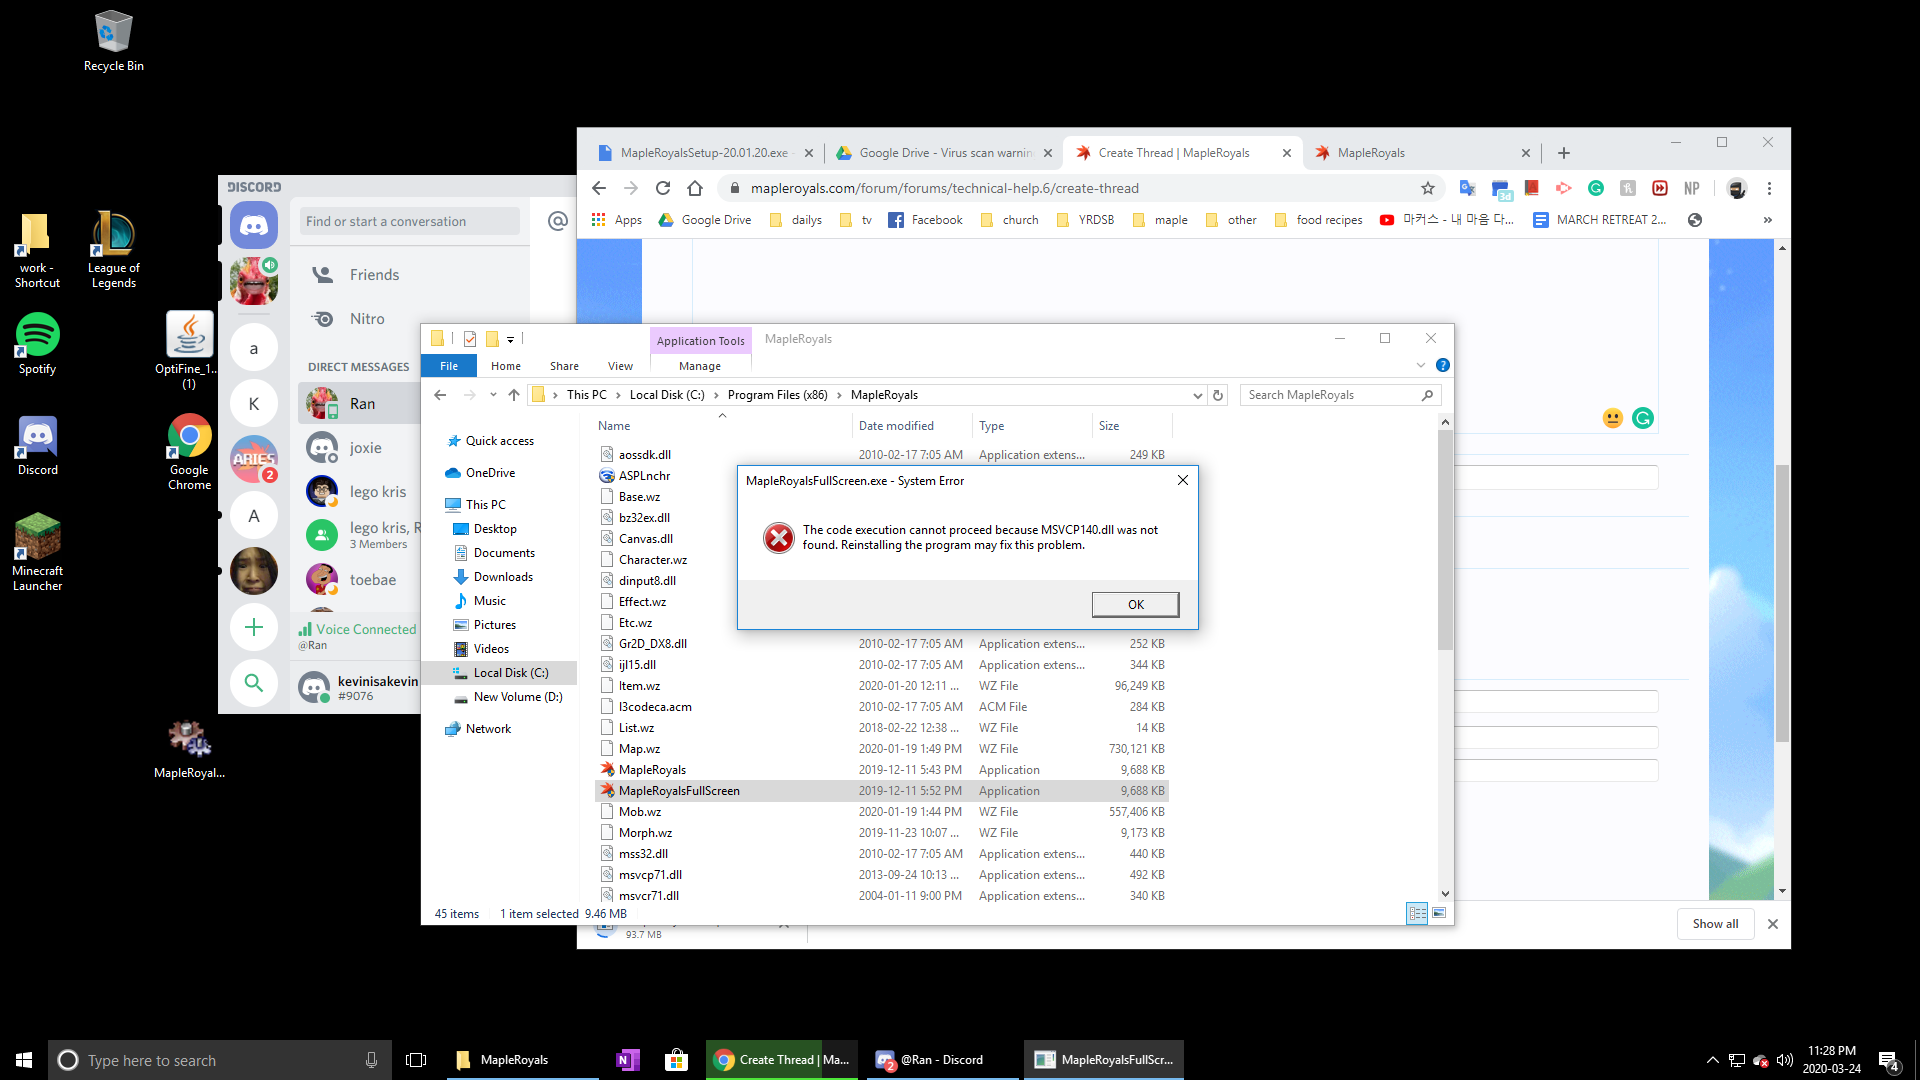Switch Explorer to large icons view
Screen dimensions: 1920x1080
[x=1438, y=913]
